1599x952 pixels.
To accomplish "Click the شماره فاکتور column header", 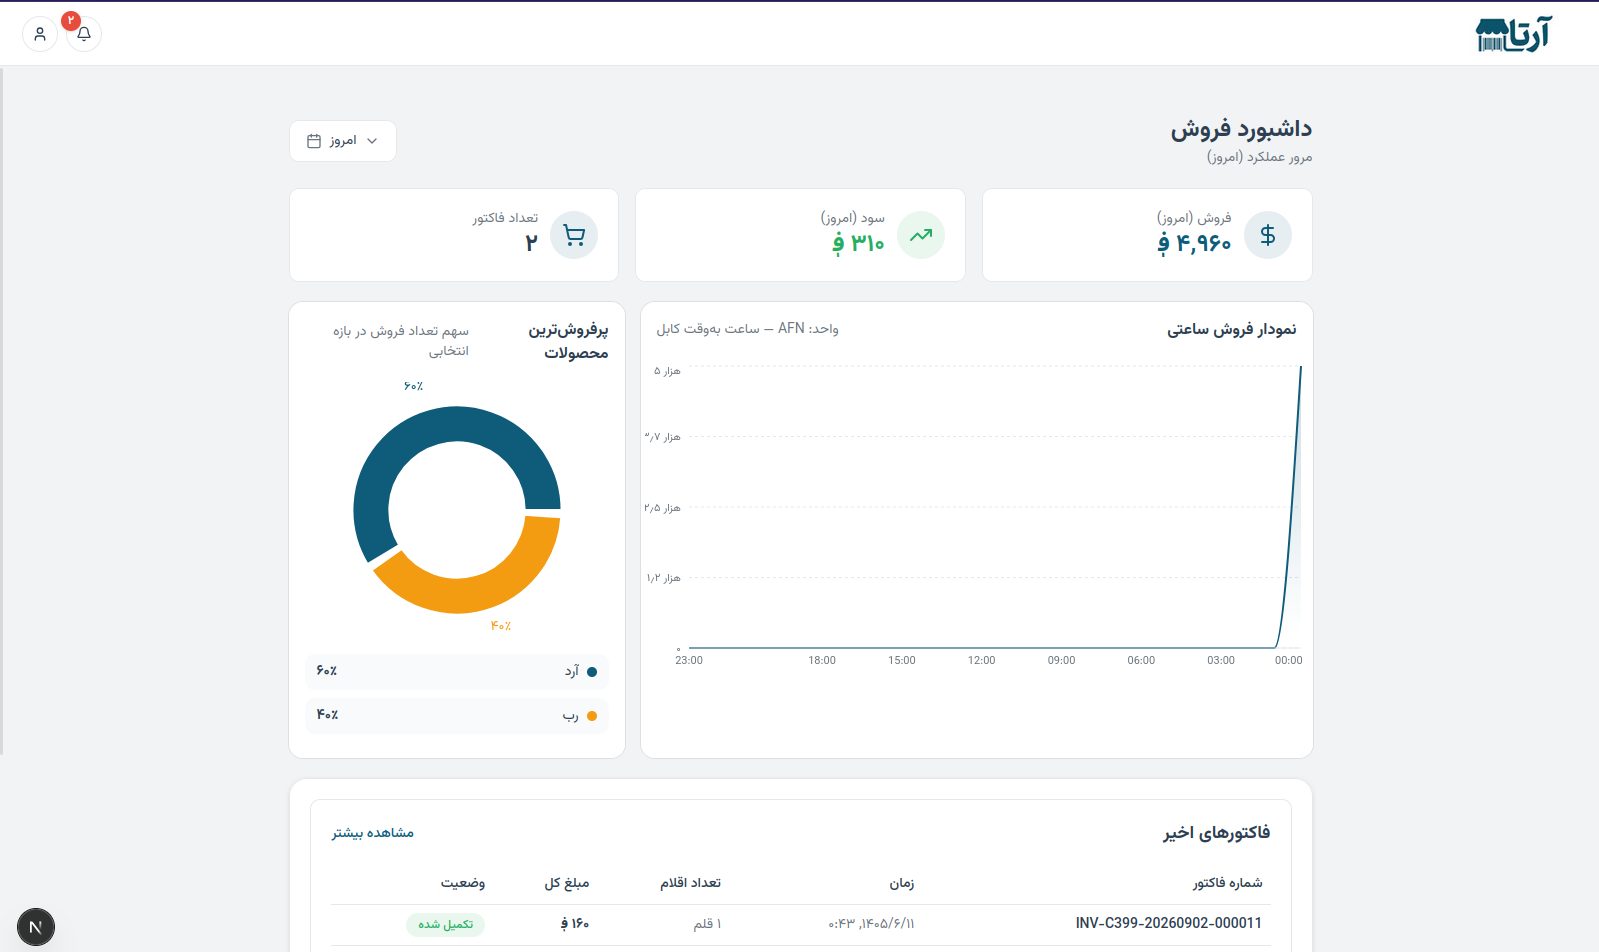I will click(1228, 883).
